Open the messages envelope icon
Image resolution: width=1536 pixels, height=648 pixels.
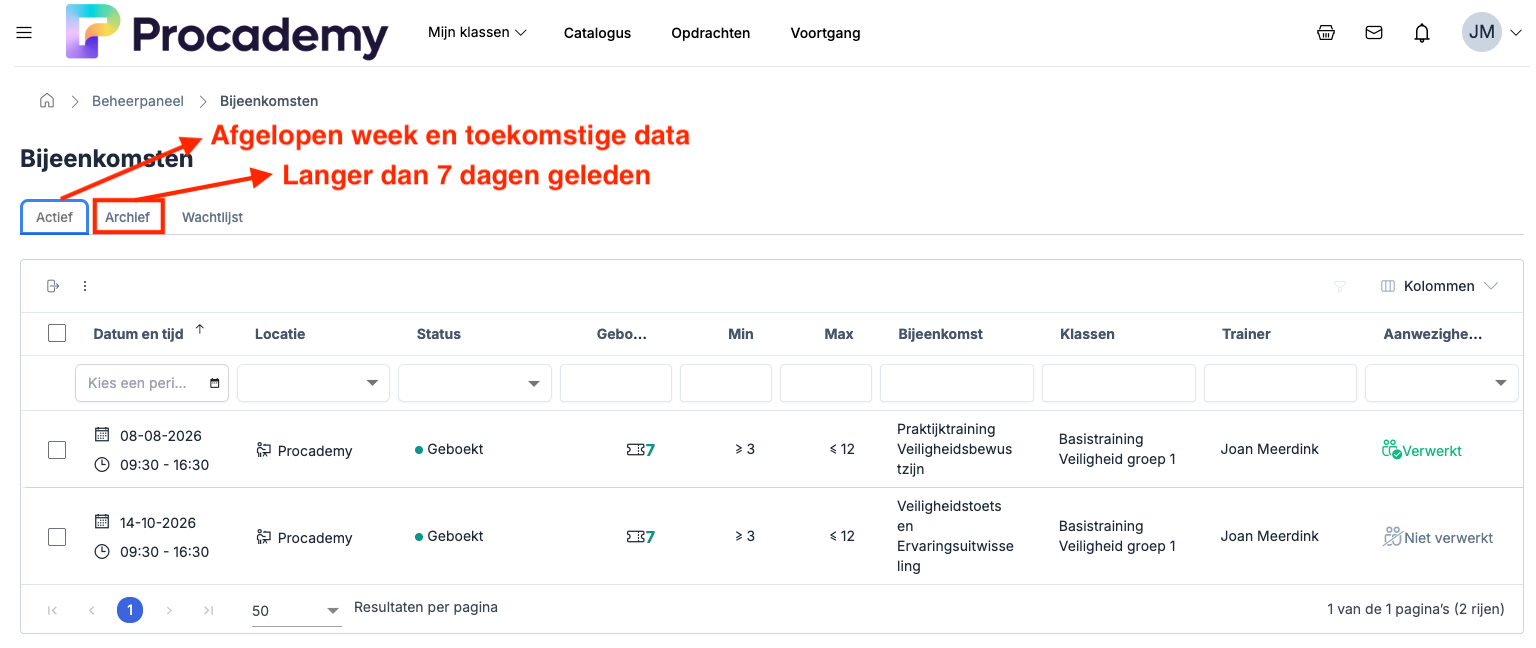coord(1374,33)
